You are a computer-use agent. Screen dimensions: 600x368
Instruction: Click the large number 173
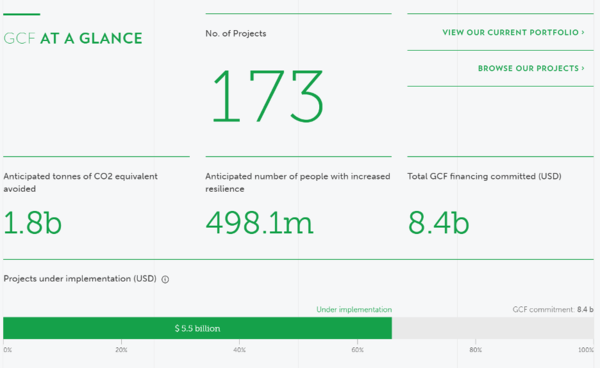(268, 96)
